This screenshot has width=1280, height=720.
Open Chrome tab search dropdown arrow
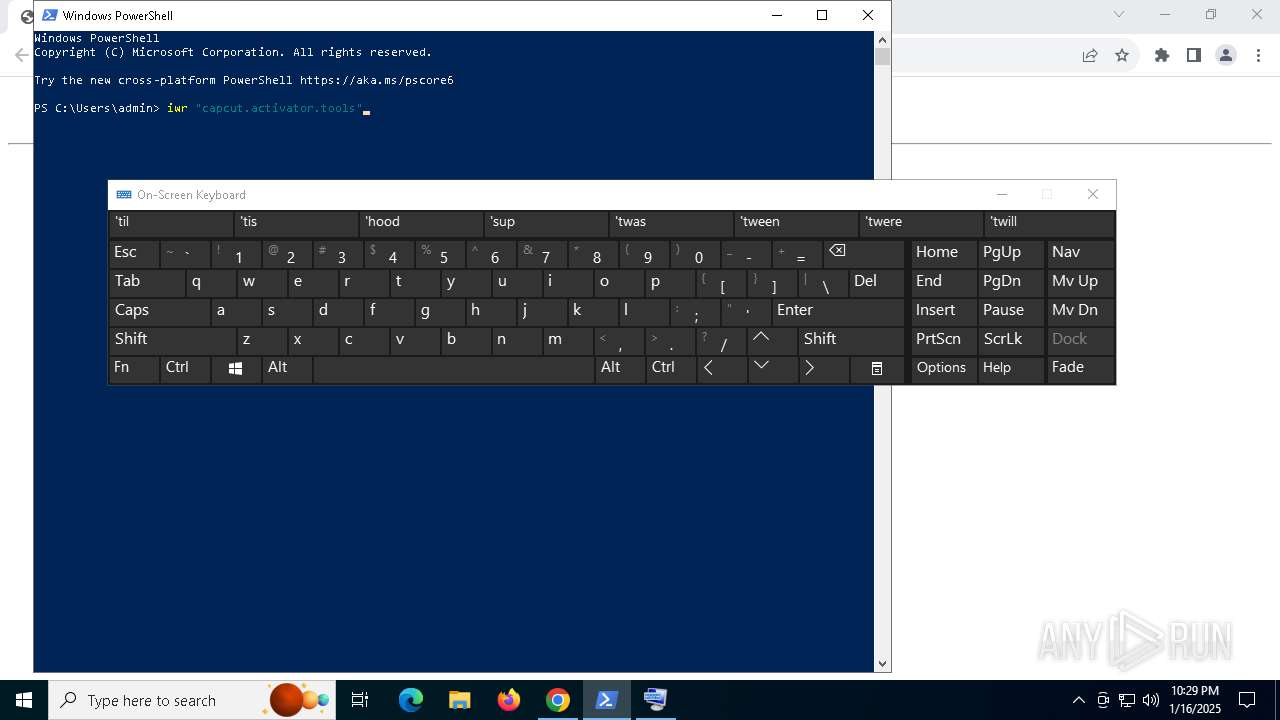(1119, 14)
